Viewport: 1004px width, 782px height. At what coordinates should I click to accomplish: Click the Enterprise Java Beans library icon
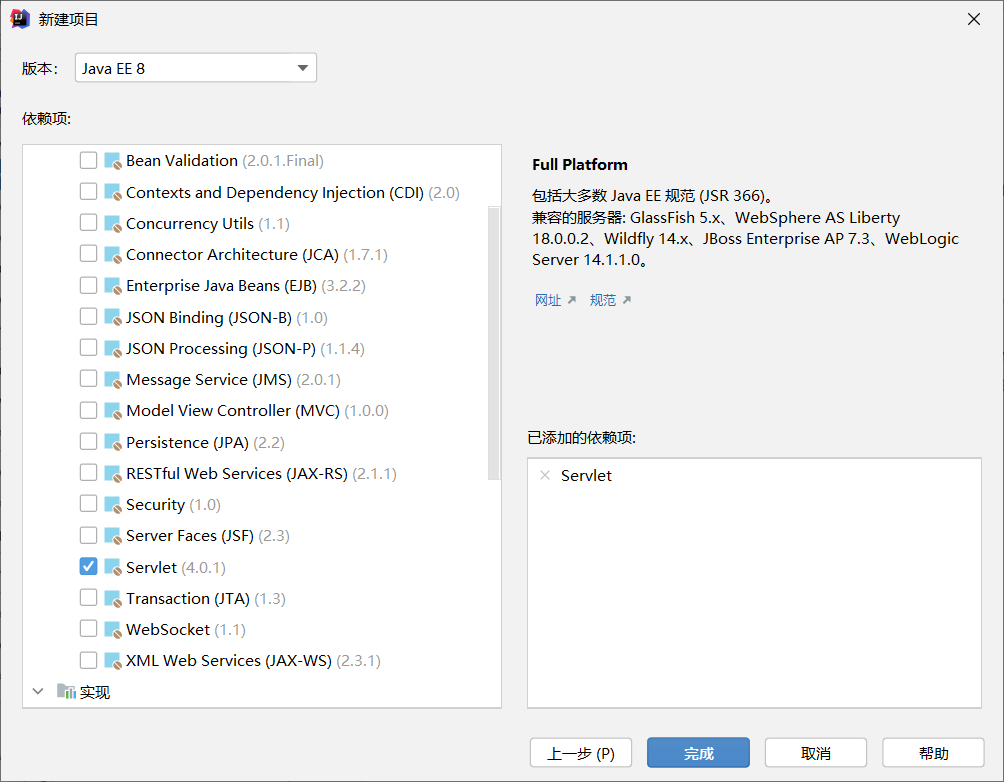coord(113,286)
